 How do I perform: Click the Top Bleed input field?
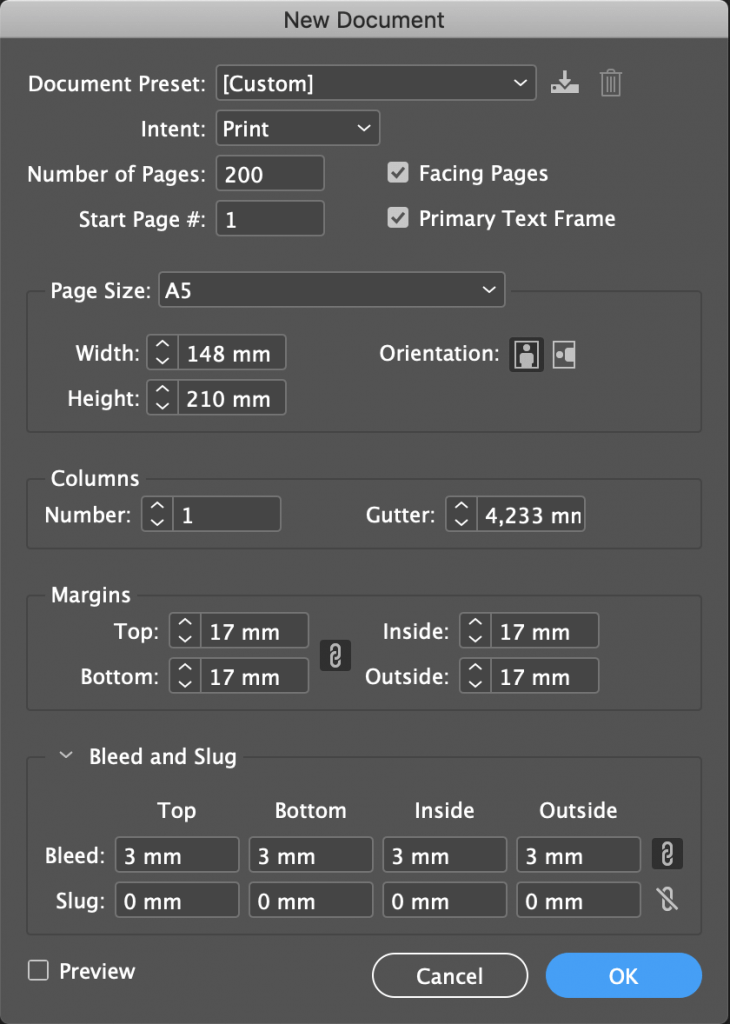177,855
